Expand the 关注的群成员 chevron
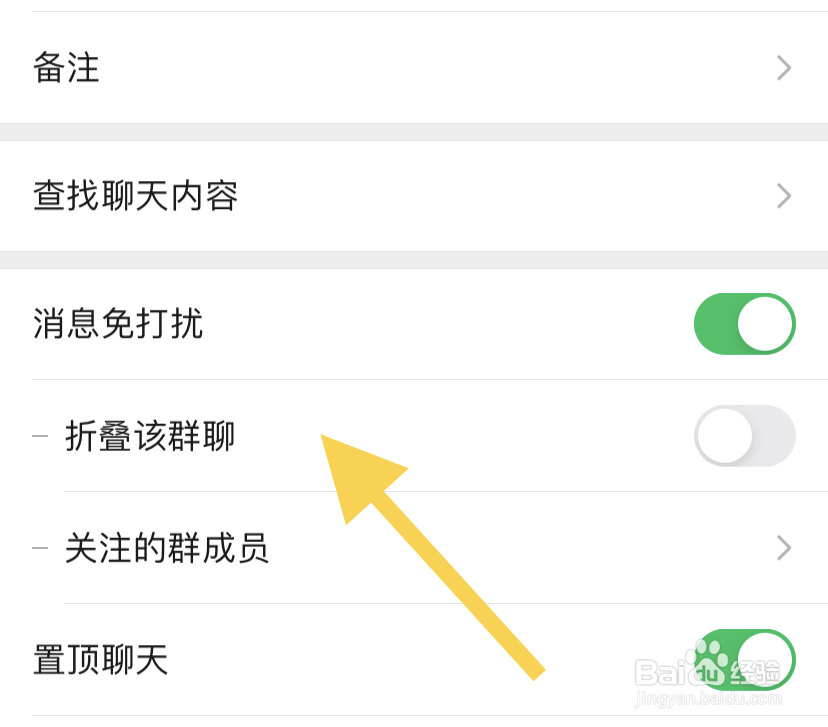Image resolution: width=828 pixels, height=727 pixels. click(784, 548)
